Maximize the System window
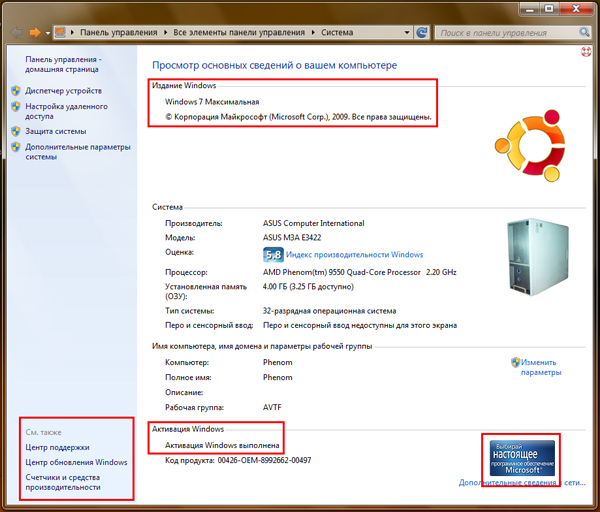Image resolution: width=600 pixels, height=512 pixels. click(x=549, y=9)
